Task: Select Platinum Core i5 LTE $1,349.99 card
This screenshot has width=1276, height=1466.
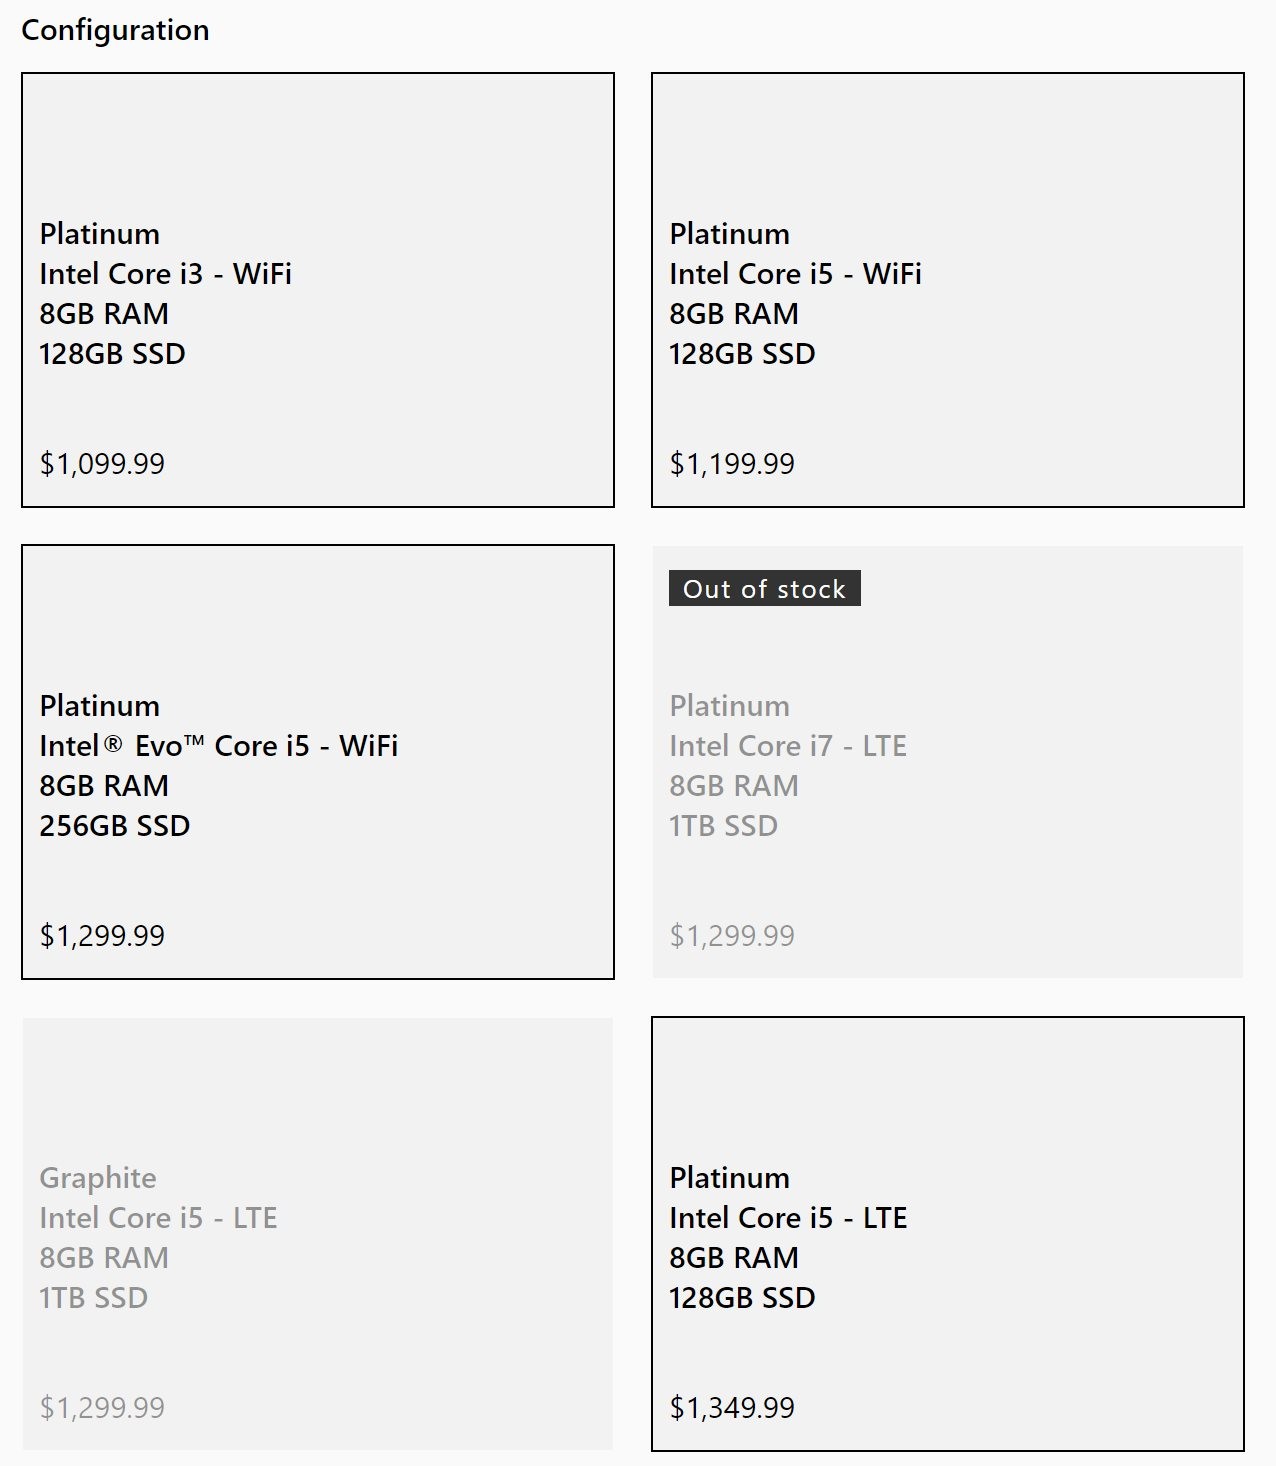Action: [948, 1234]
